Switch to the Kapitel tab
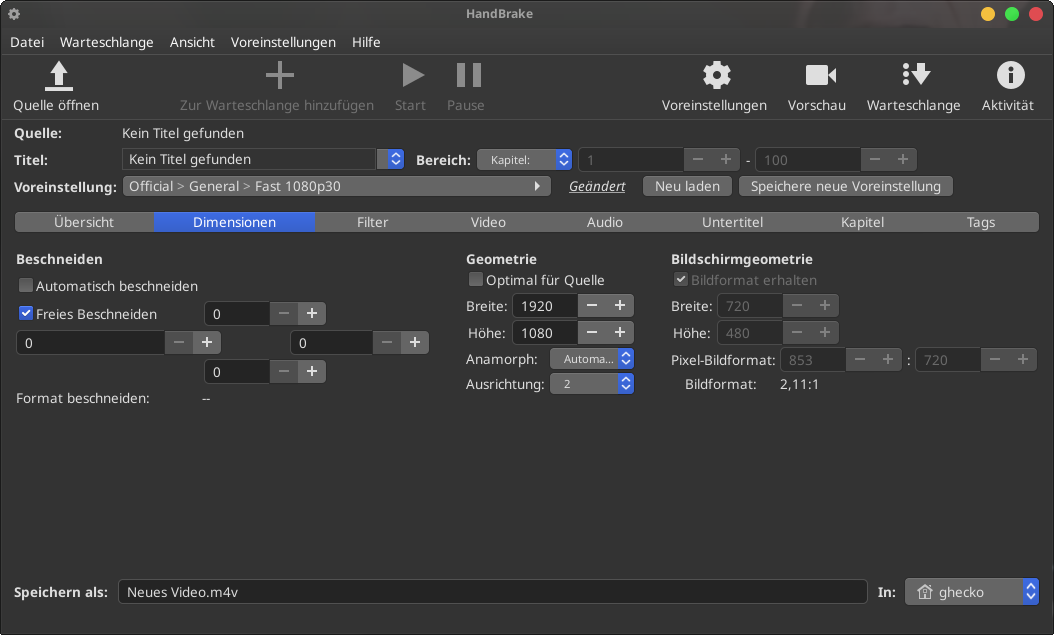The width and height of the screenshot is (1054, 635). pyautogui.click(x=862, y=222)
